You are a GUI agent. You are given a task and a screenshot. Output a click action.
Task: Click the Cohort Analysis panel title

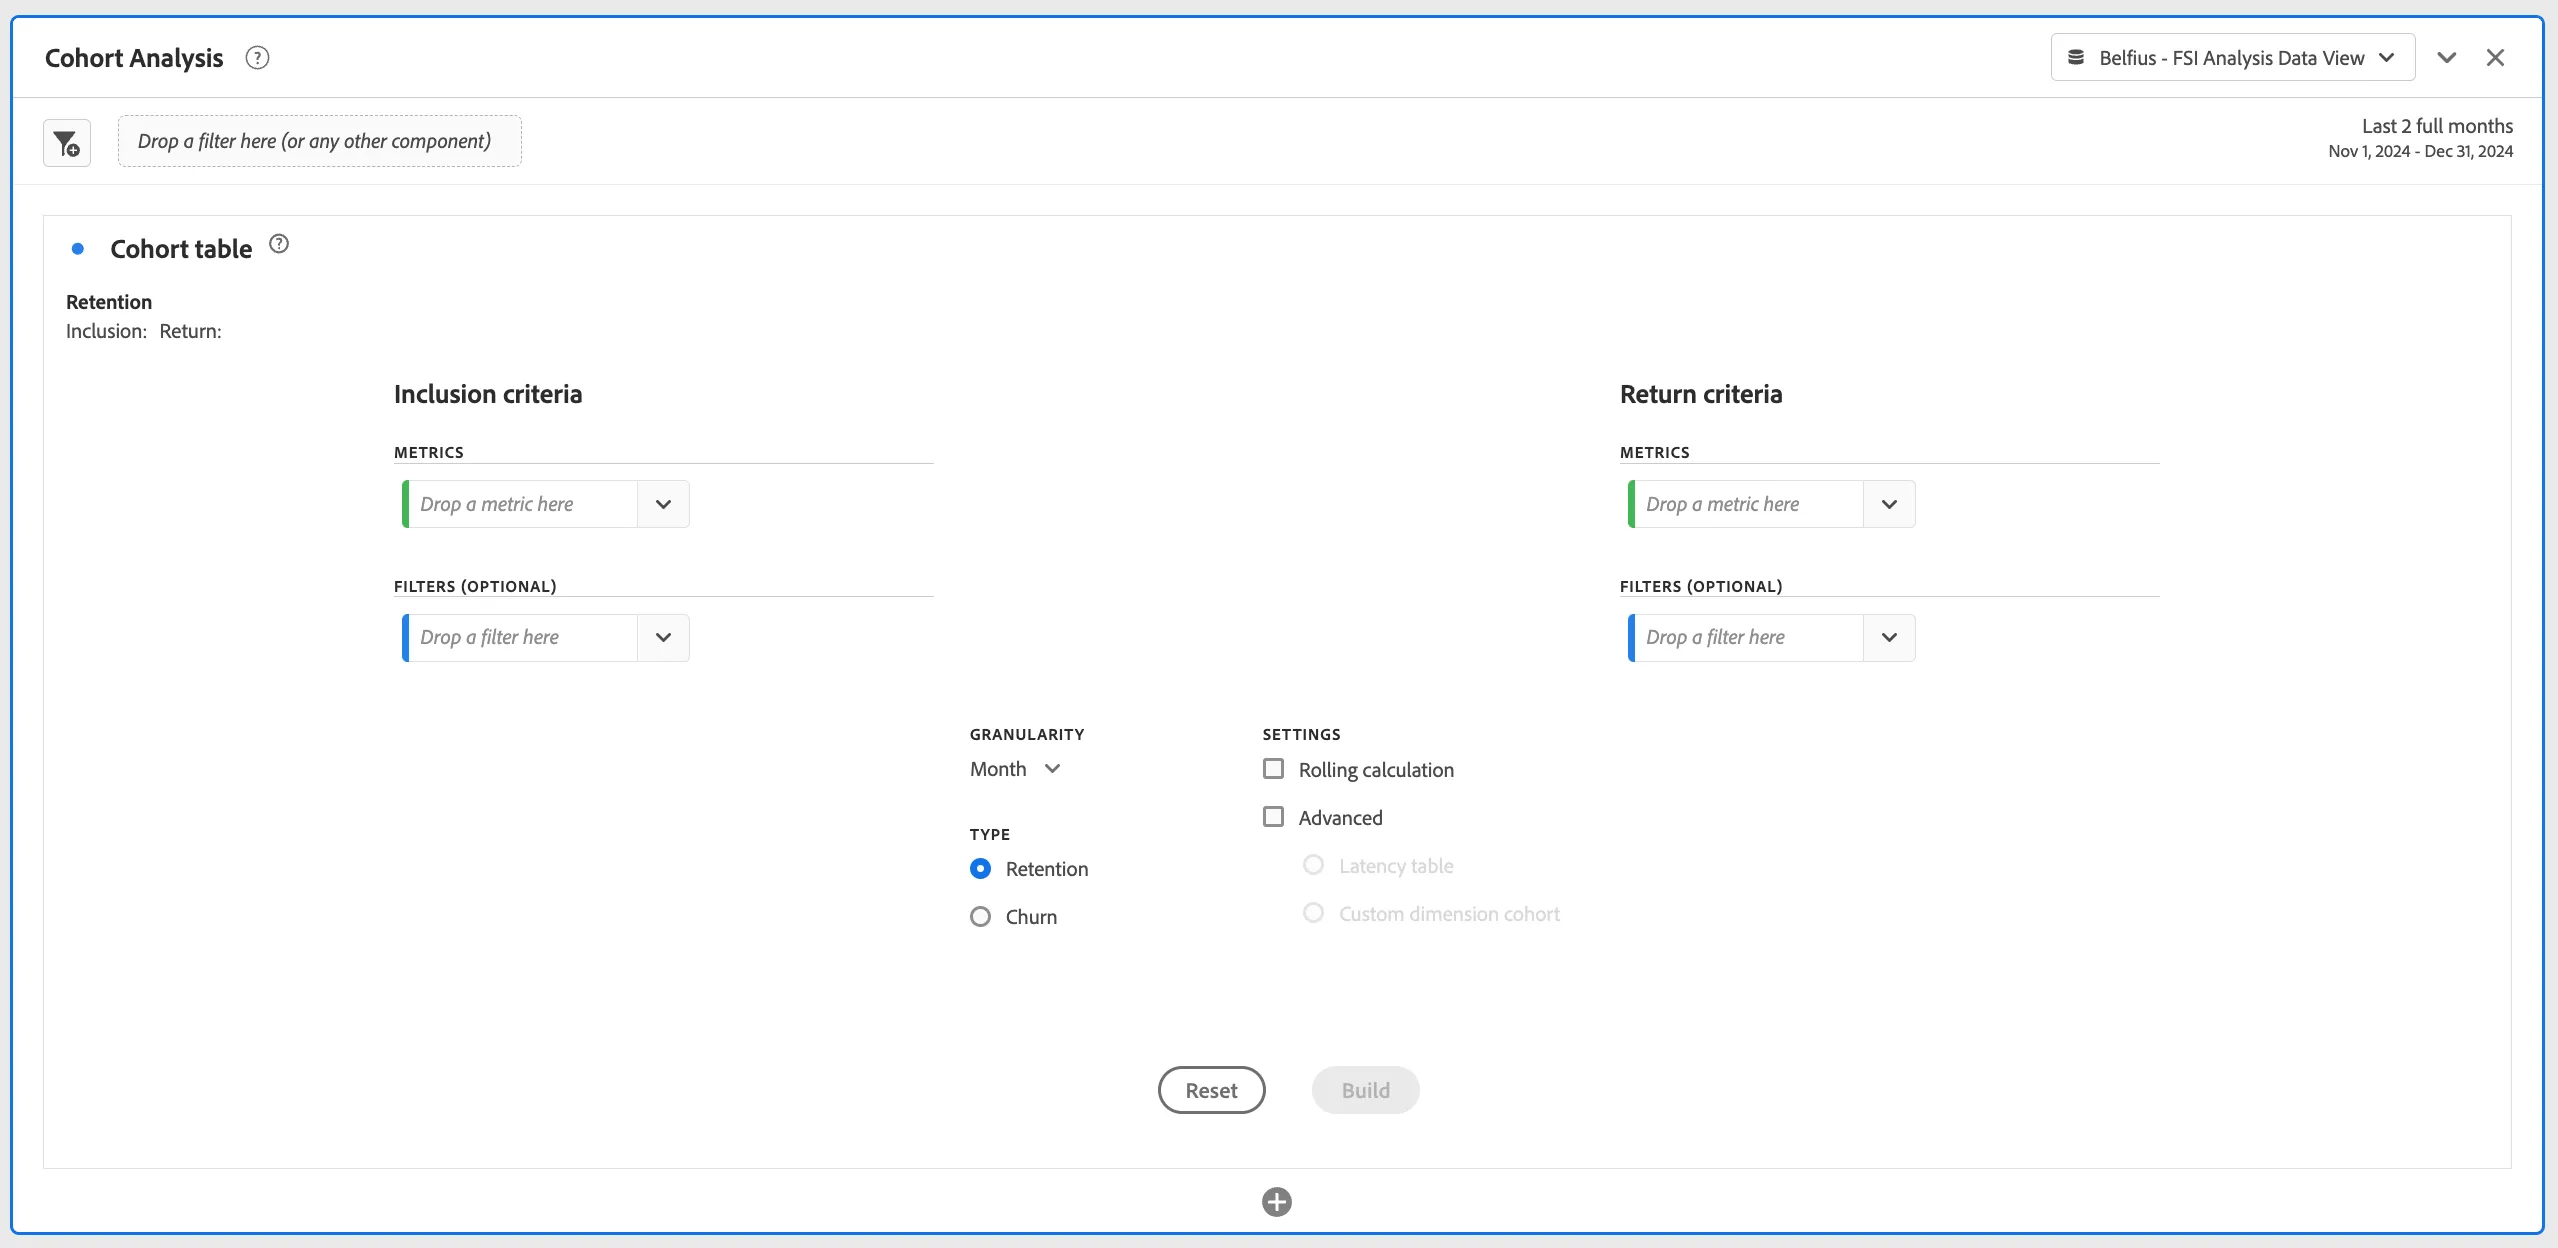134,58
